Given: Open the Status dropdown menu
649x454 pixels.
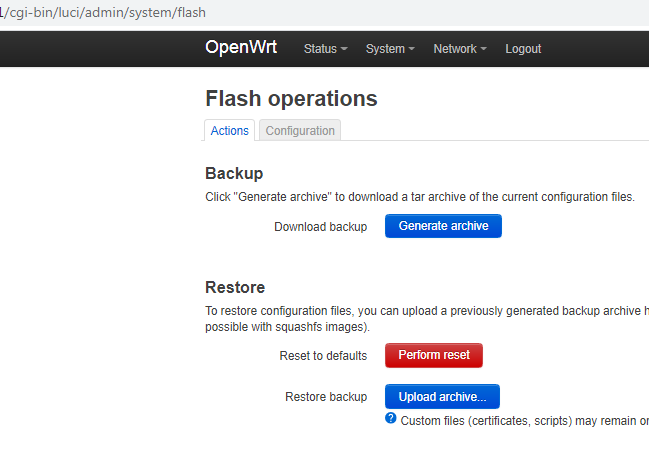Looking at the screenshot, I should coord(325,49).
